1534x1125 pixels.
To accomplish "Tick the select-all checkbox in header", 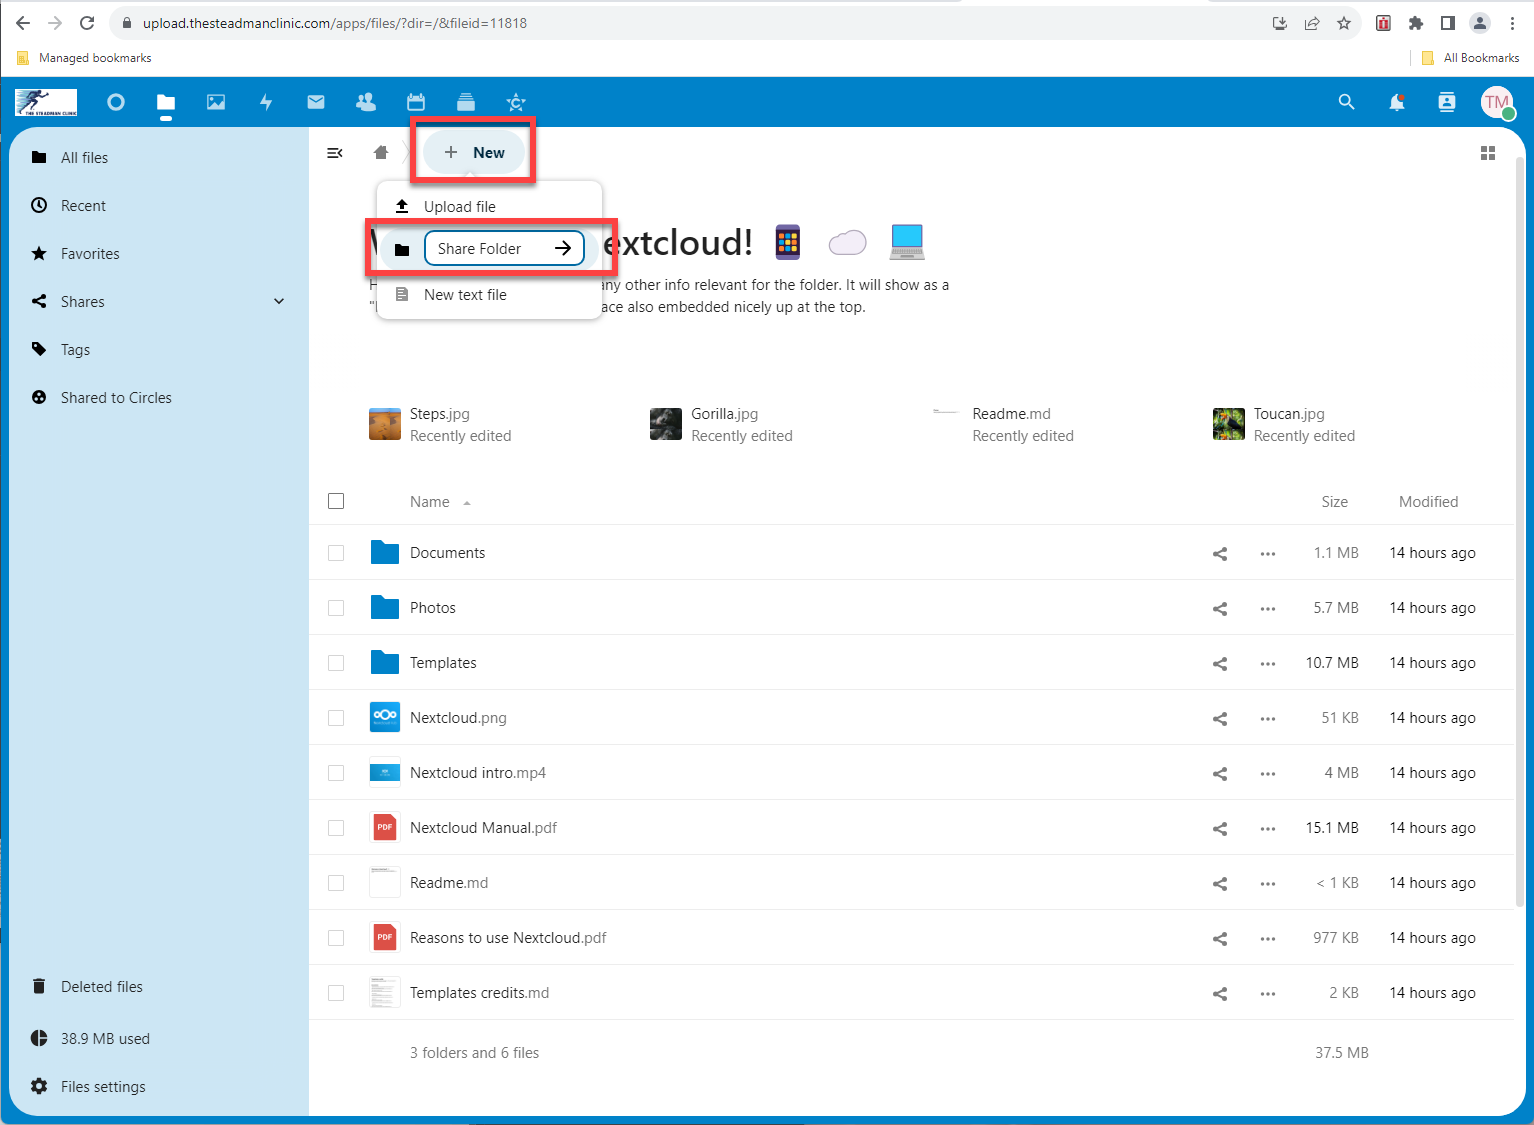I will click(x=336, y=501).
